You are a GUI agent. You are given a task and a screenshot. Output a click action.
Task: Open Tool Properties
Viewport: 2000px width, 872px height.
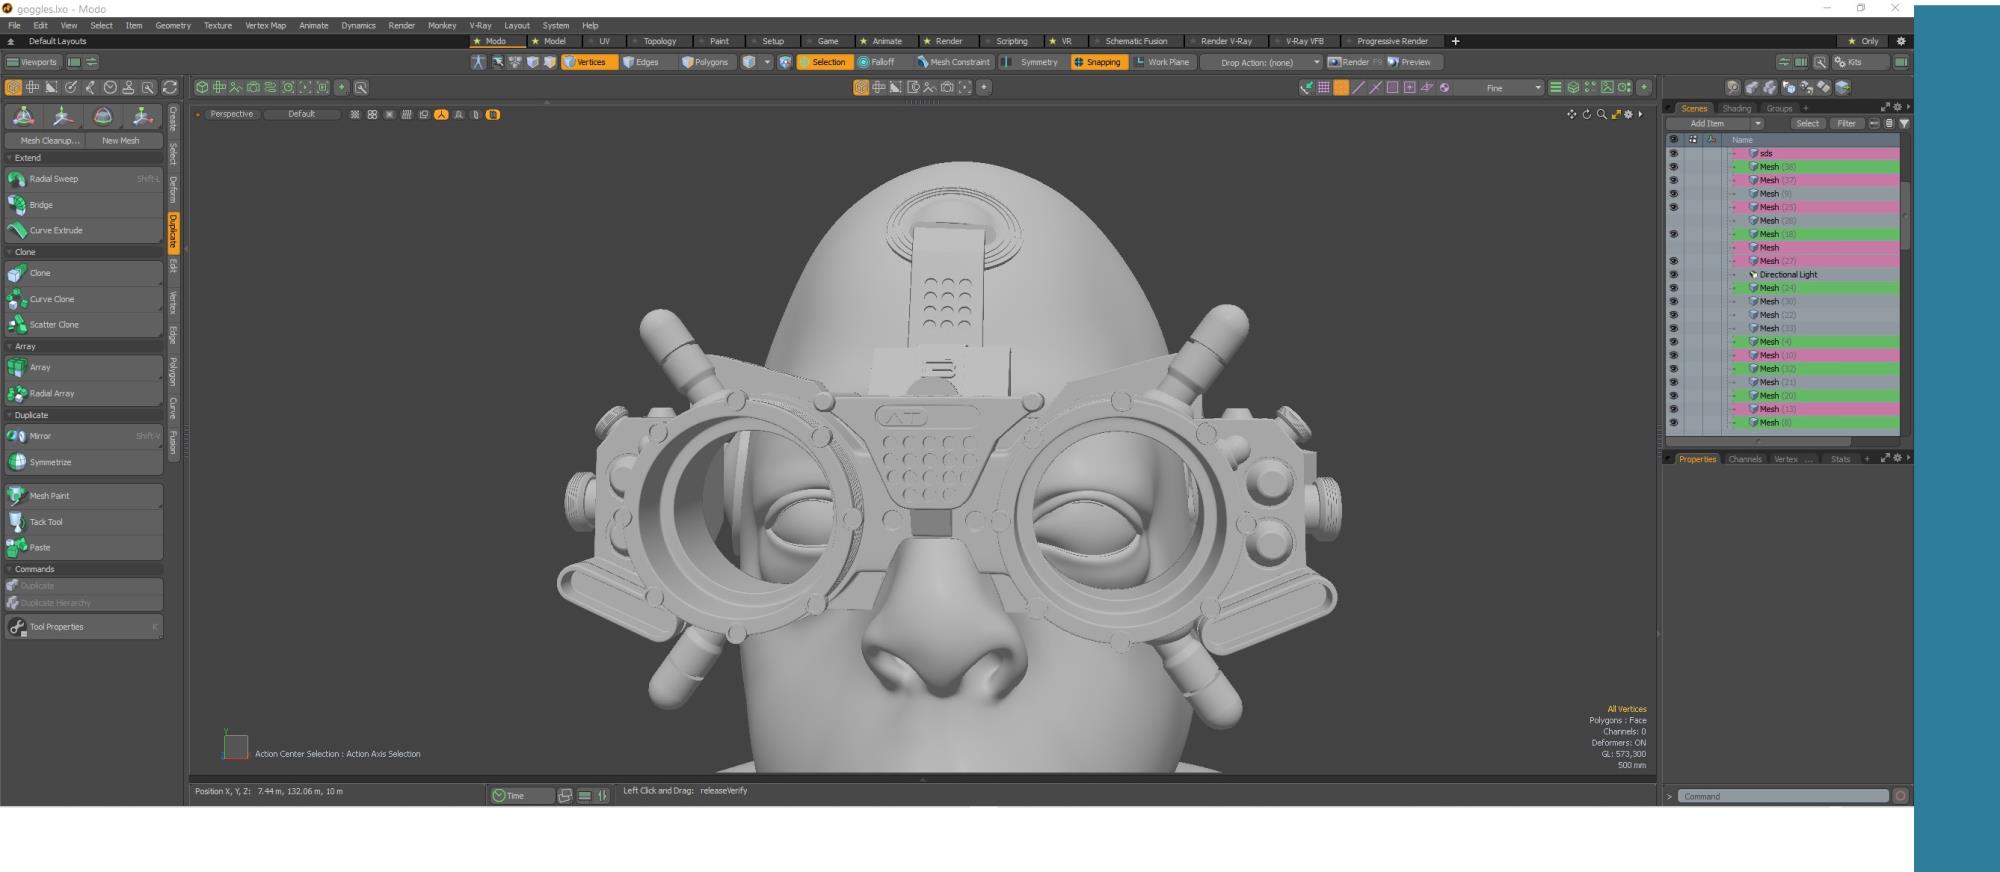pos(83,627)
